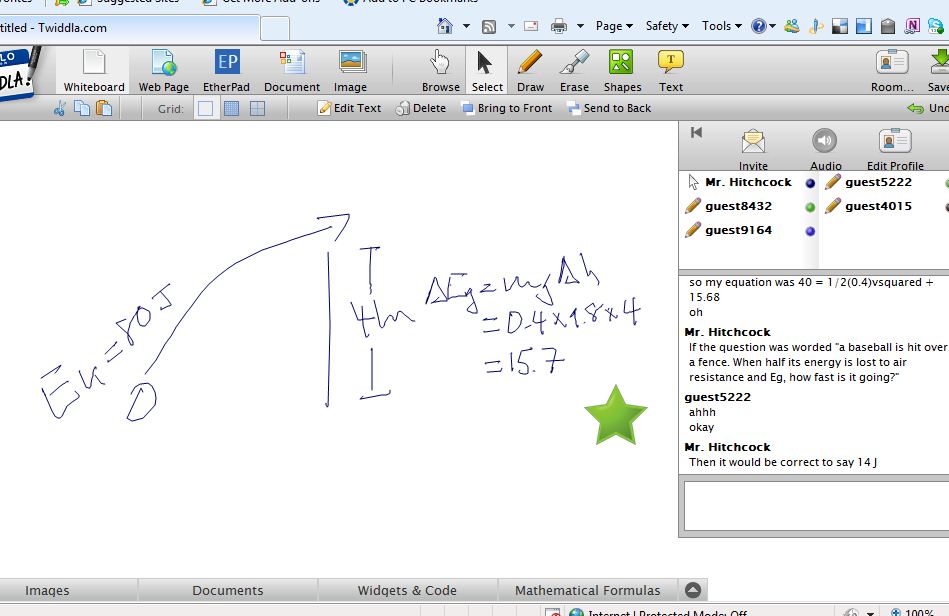Launch the EtherPad tool
The height and width of the screenshot is (616, 949).
[226, 71]
